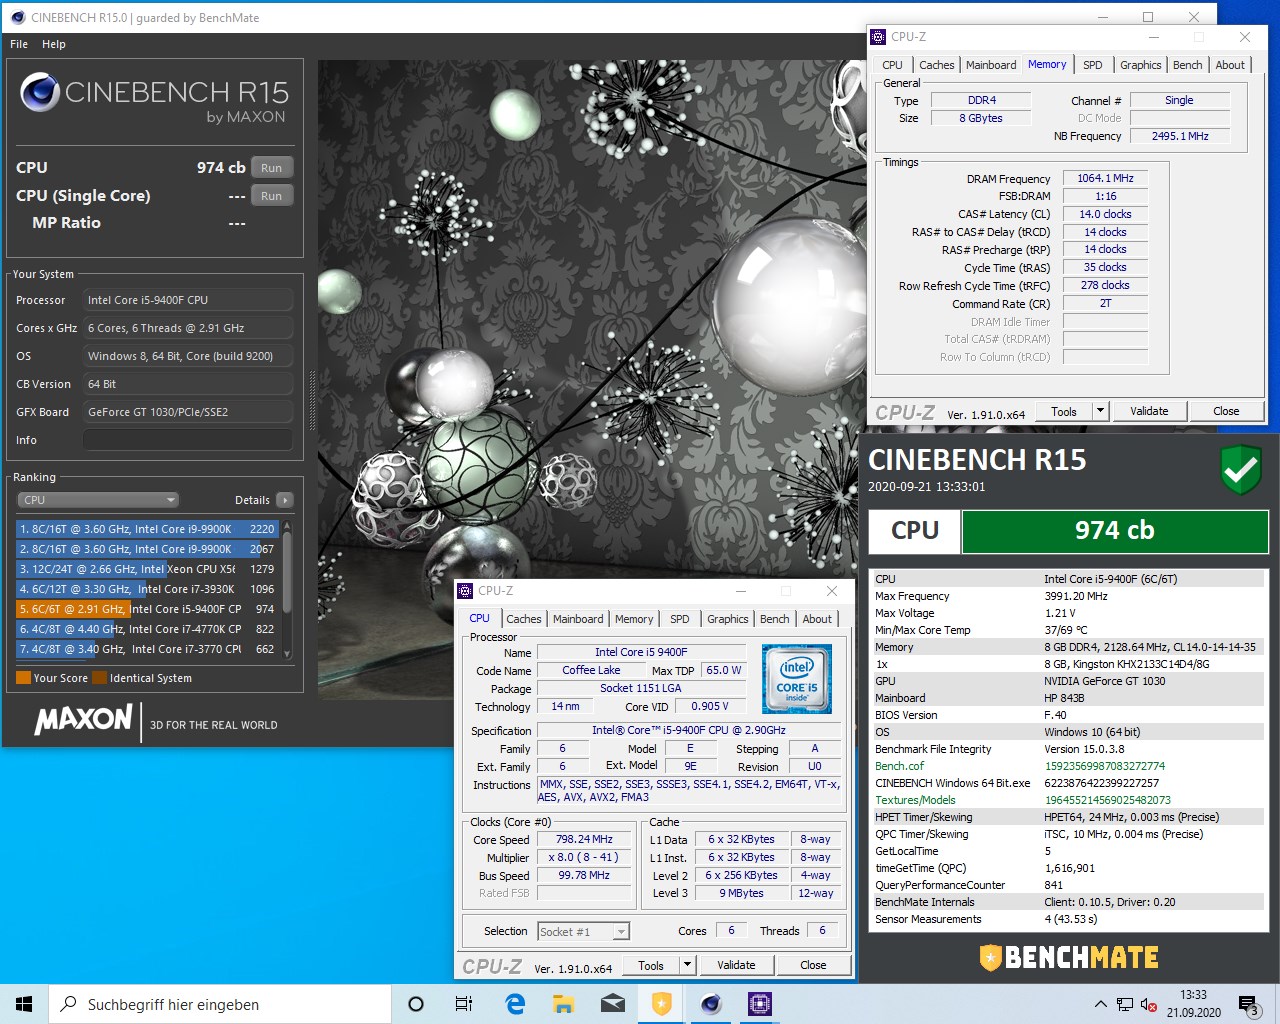
Task: Click the Cinebench R15 logo sphere
Action: click(x=40, y=92)
